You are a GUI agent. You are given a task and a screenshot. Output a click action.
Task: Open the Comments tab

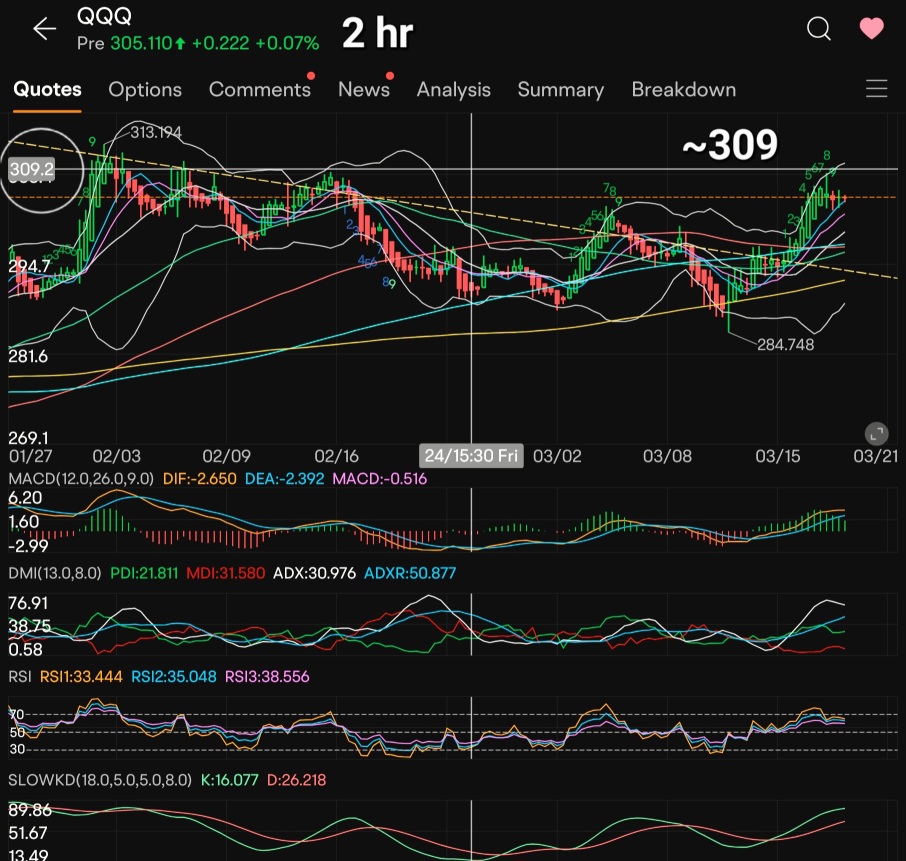259,90
